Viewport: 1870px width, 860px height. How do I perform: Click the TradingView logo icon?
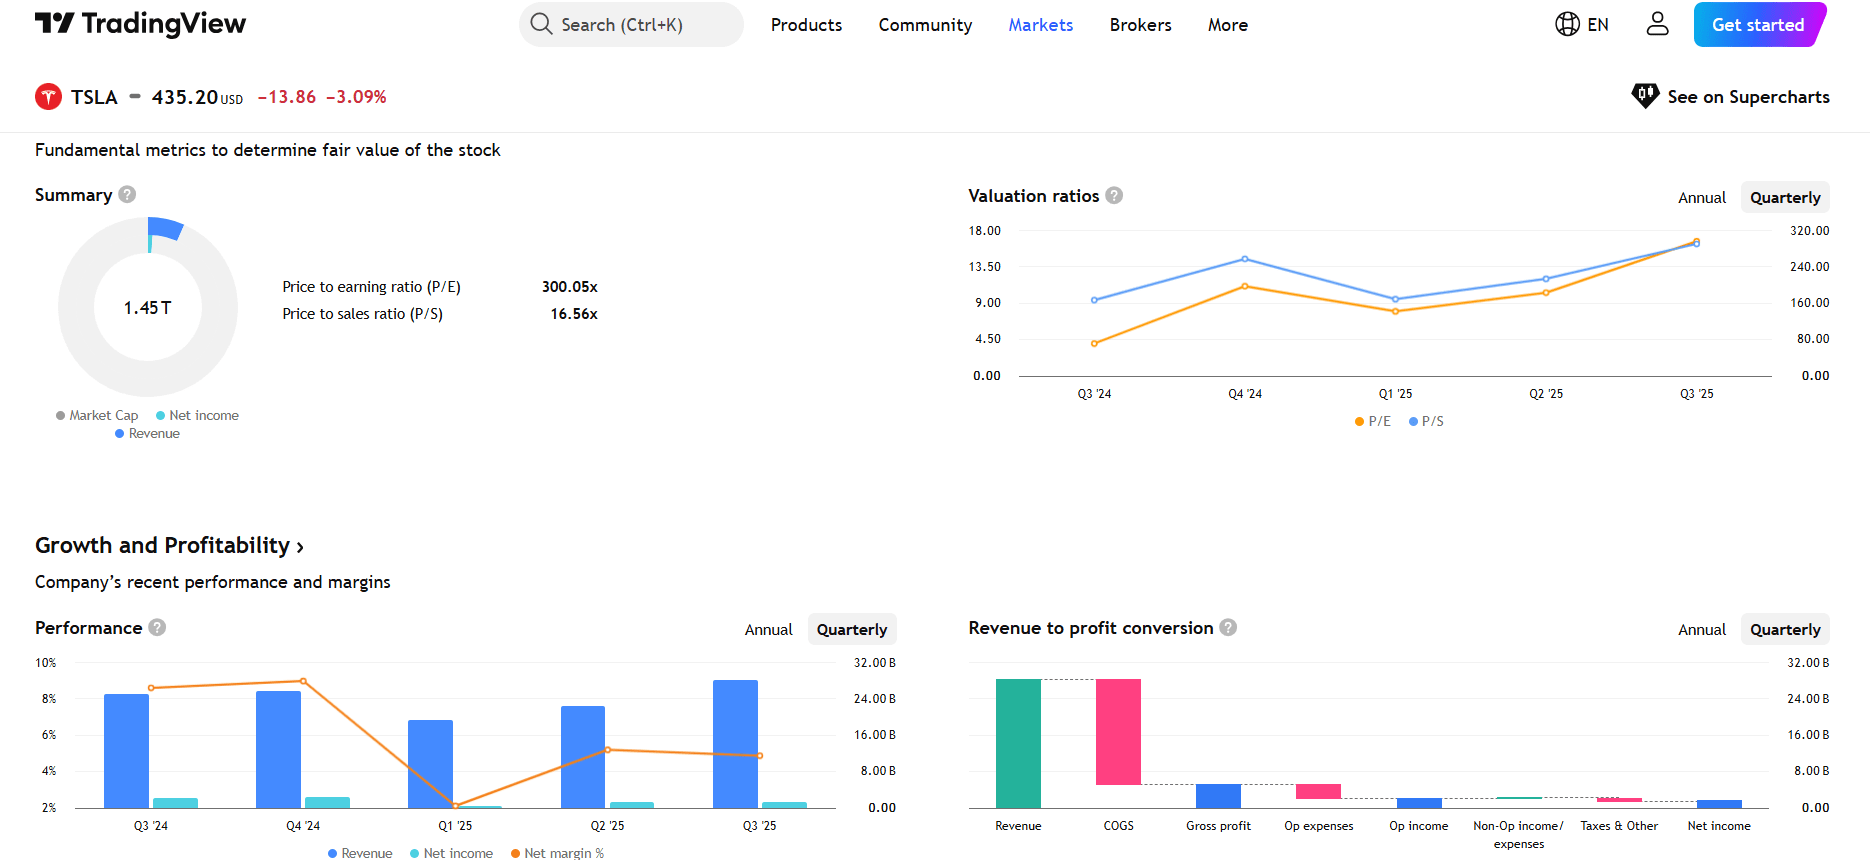54,23
